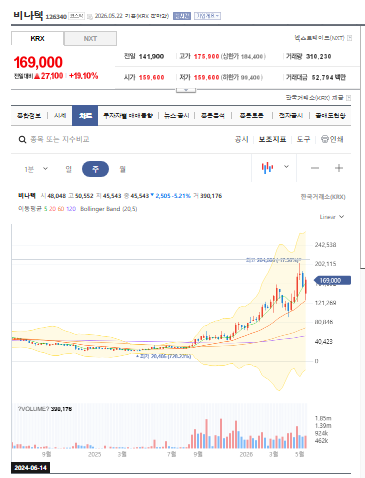
Task: Click the 이동평균 120 indicator label
Action: [x=71, y=209]
